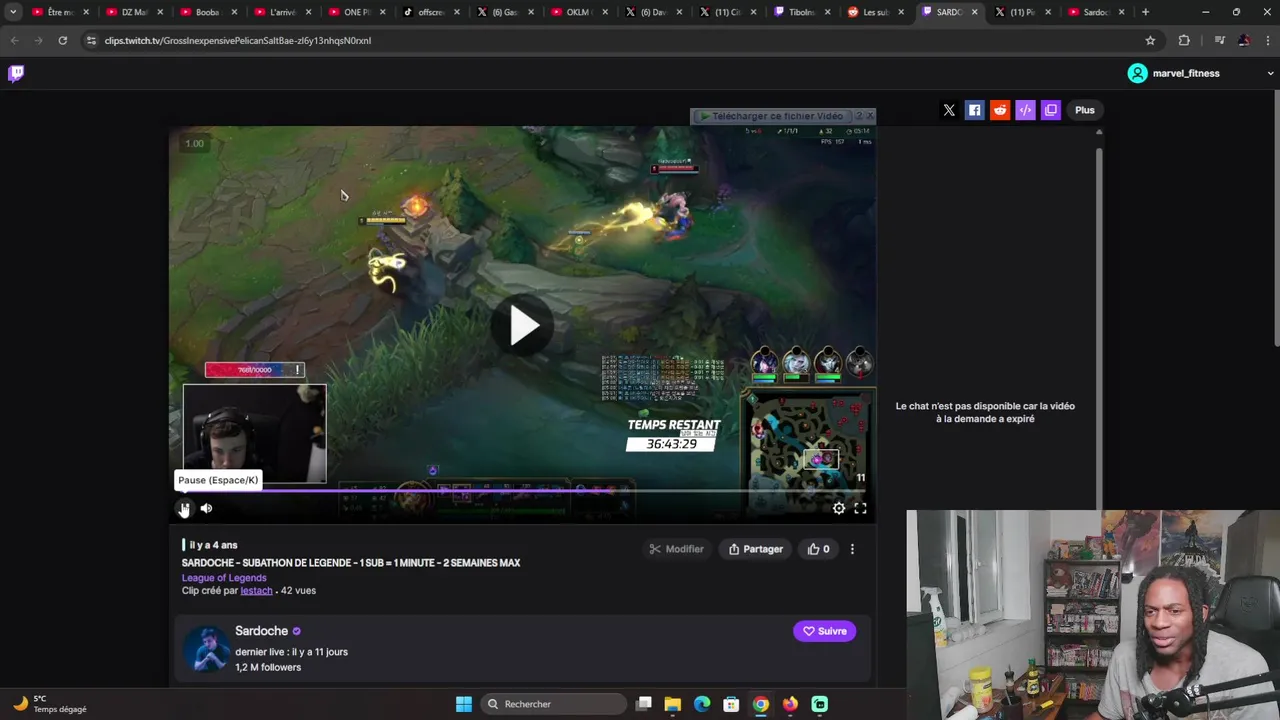Click Télécharger ce fichier Vidéo button

(771, 116)
